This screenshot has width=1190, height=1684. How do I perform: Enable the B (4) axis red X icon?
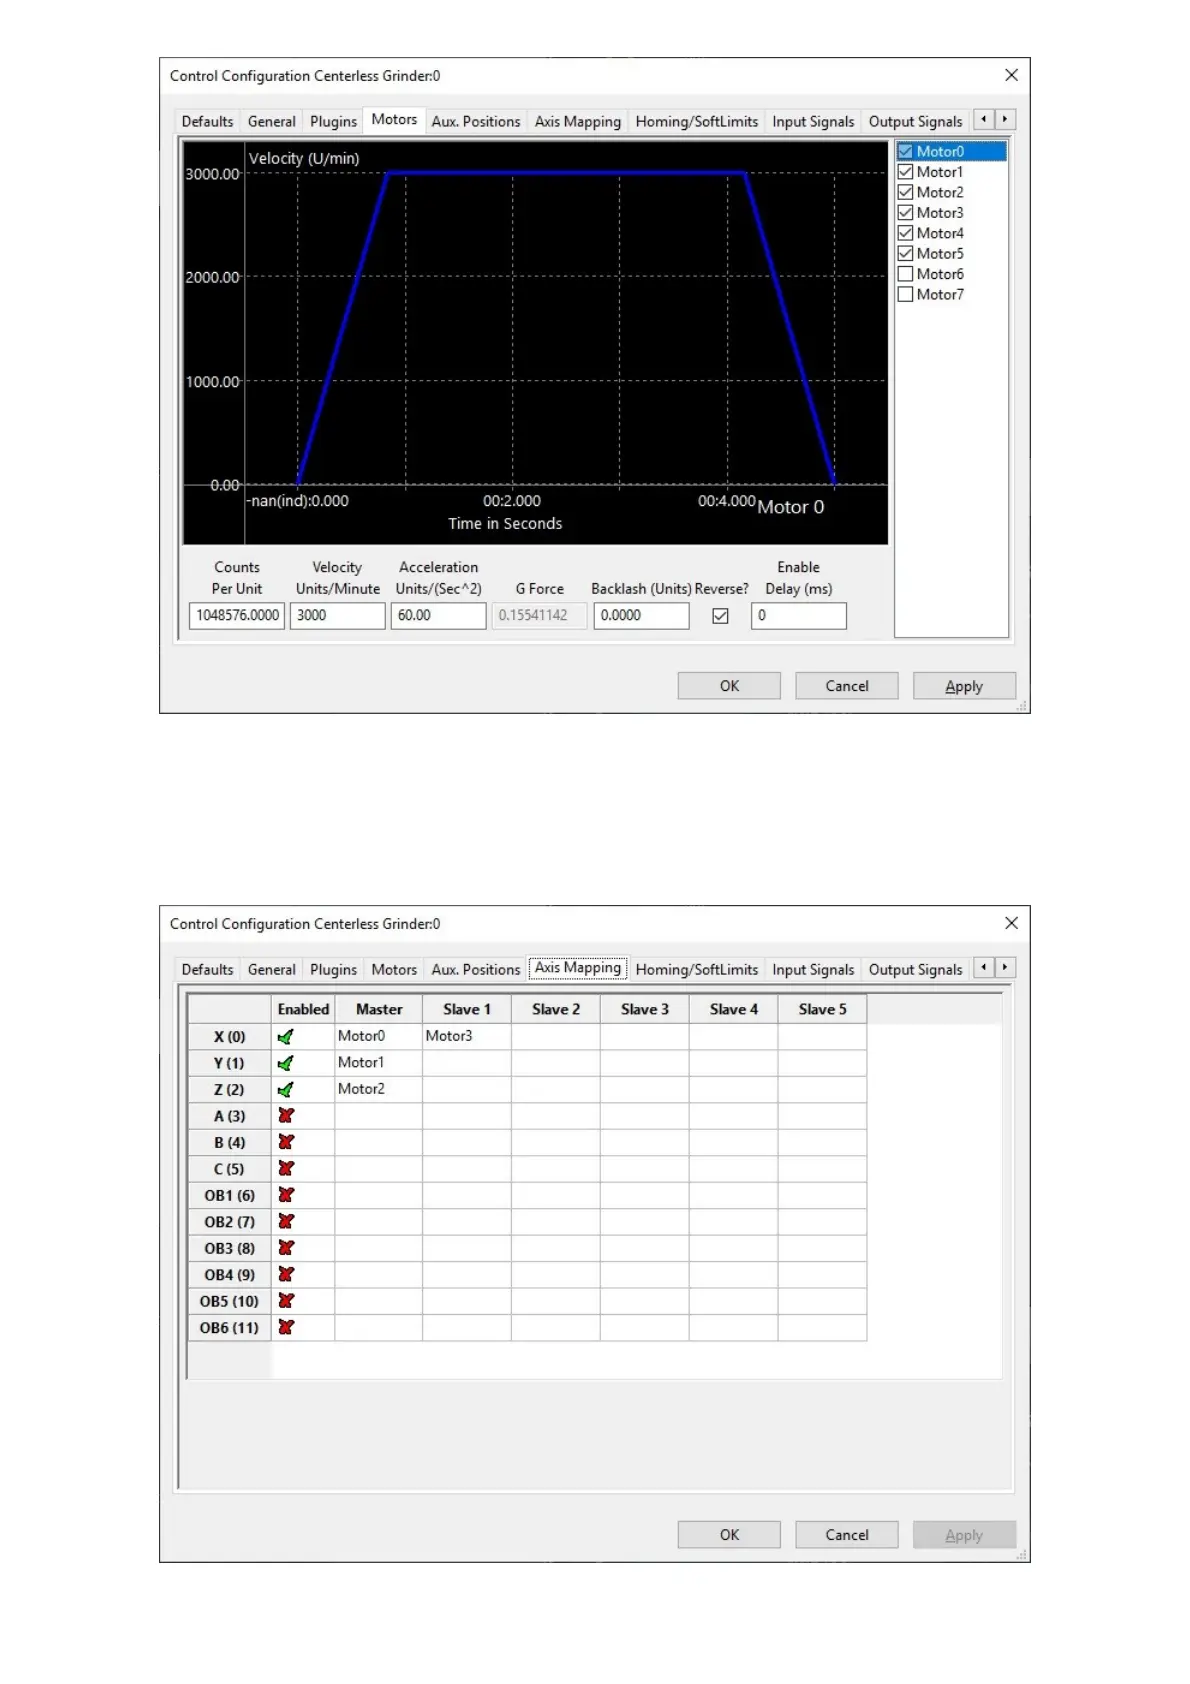286,1142
